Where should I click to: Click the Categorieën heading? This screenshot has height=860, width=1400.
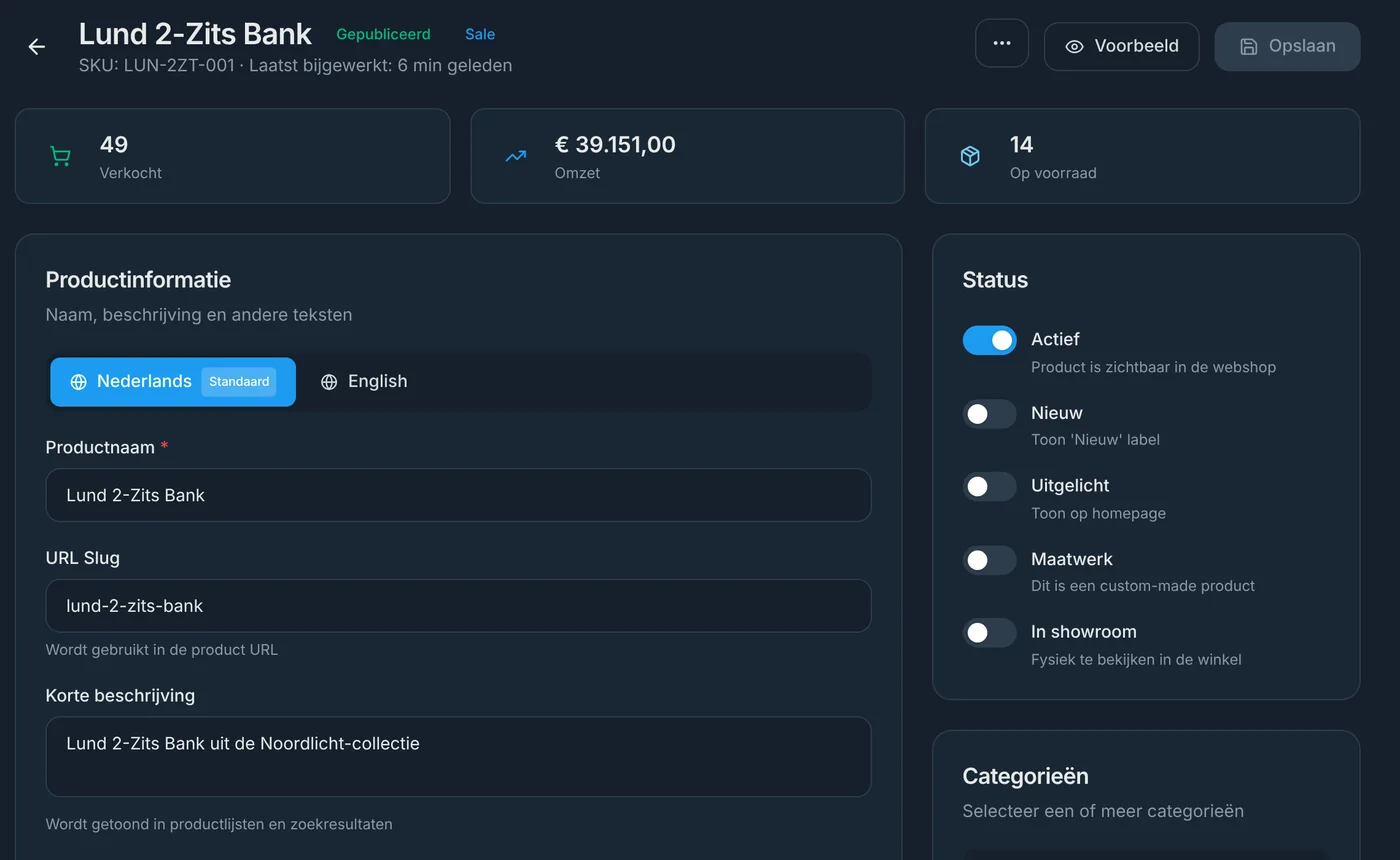(1025, 776)
